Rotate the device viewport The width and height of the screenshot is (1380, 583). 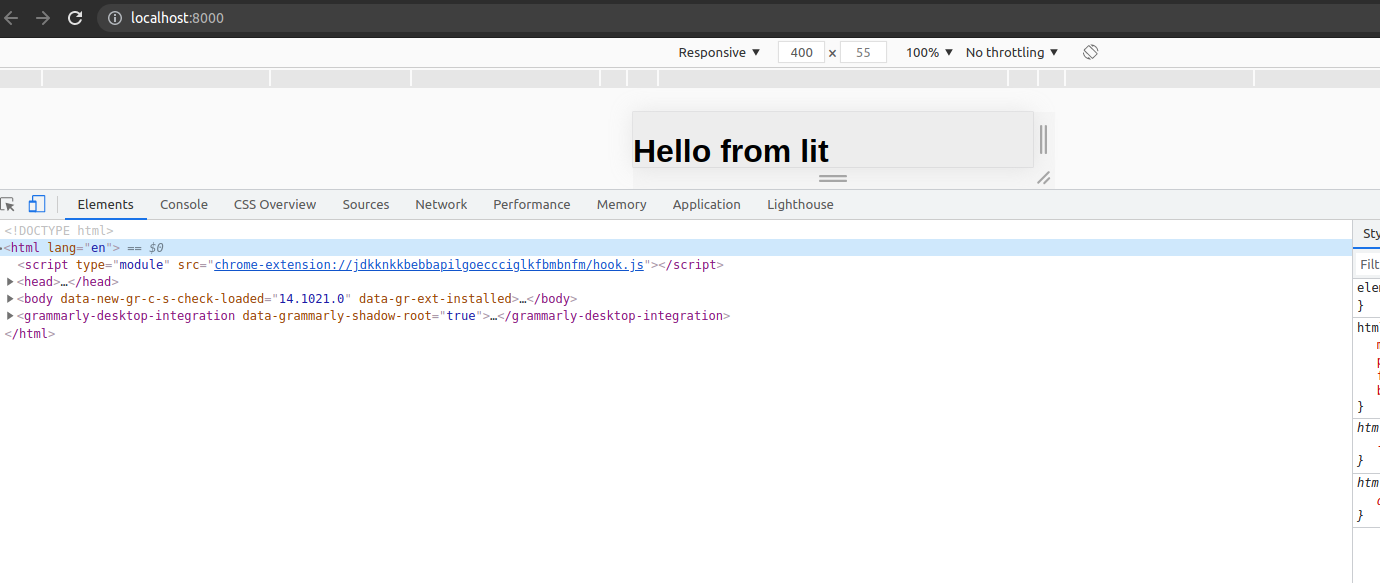point(1090,52)
